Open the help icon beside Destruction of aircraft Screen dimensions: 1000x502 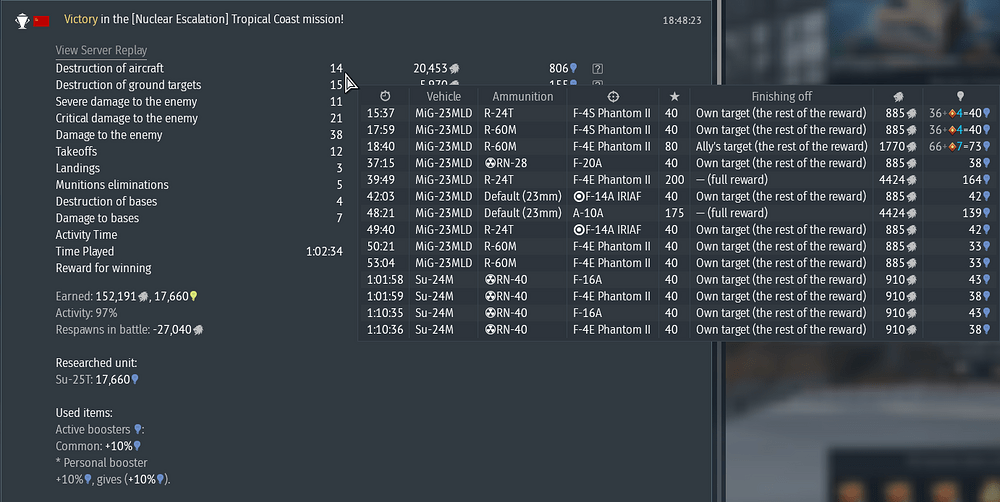(597, 69)
